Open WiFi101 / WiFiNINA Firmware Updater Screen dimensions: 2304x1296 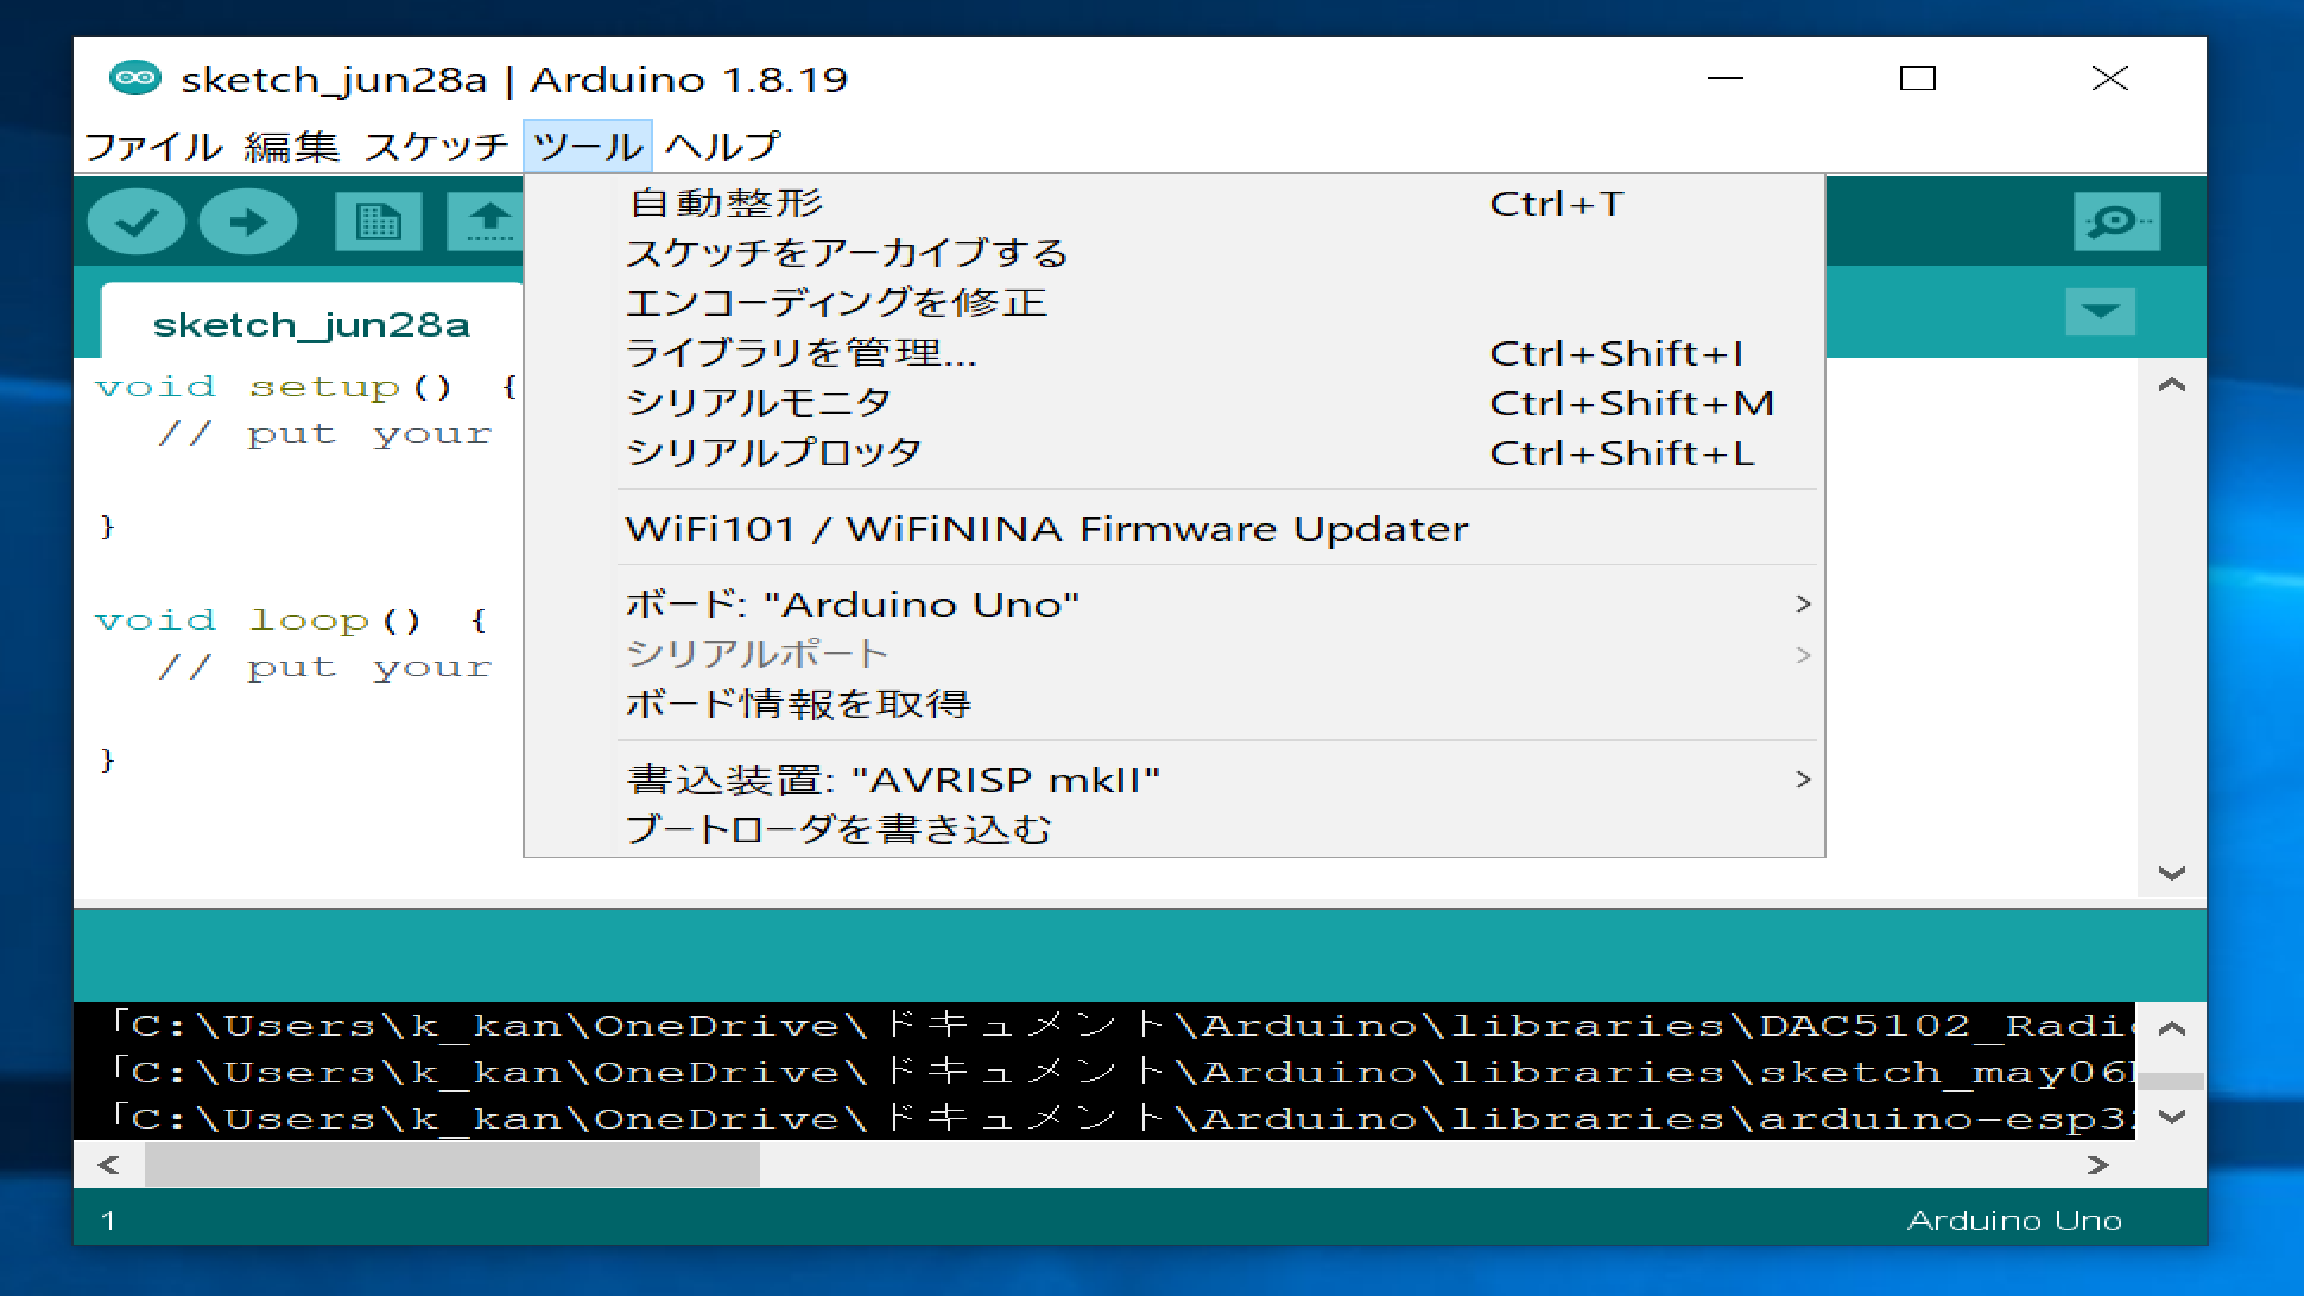(1174, 528)
